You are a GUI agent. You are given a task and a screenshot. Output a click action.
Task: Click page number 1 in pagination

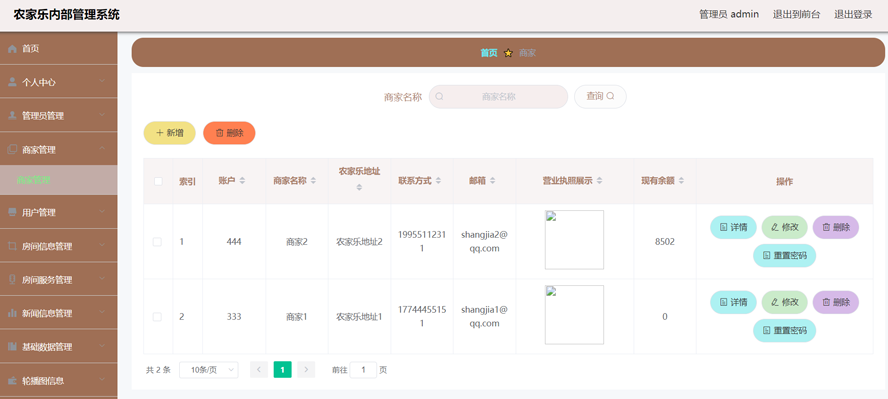[x=283, y=370]
